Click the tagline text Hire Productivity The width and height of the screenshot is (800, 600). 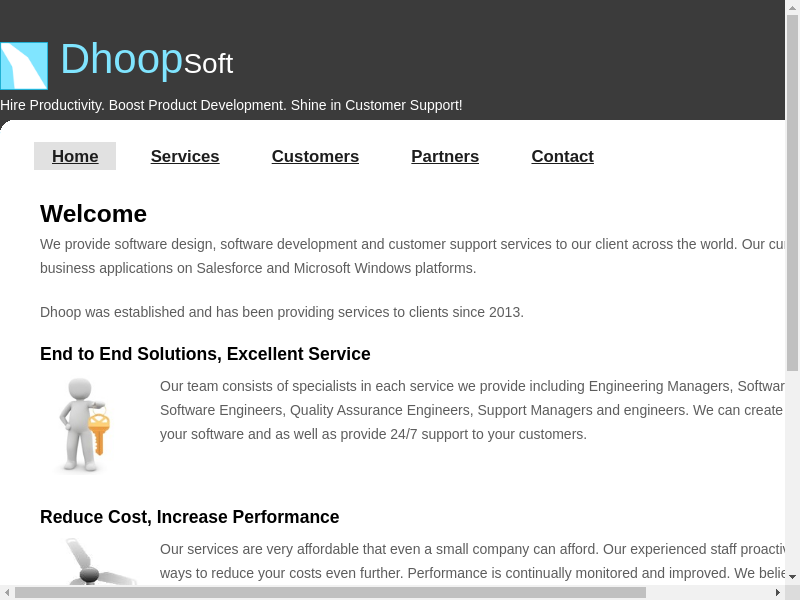click(x=231, y=105)
